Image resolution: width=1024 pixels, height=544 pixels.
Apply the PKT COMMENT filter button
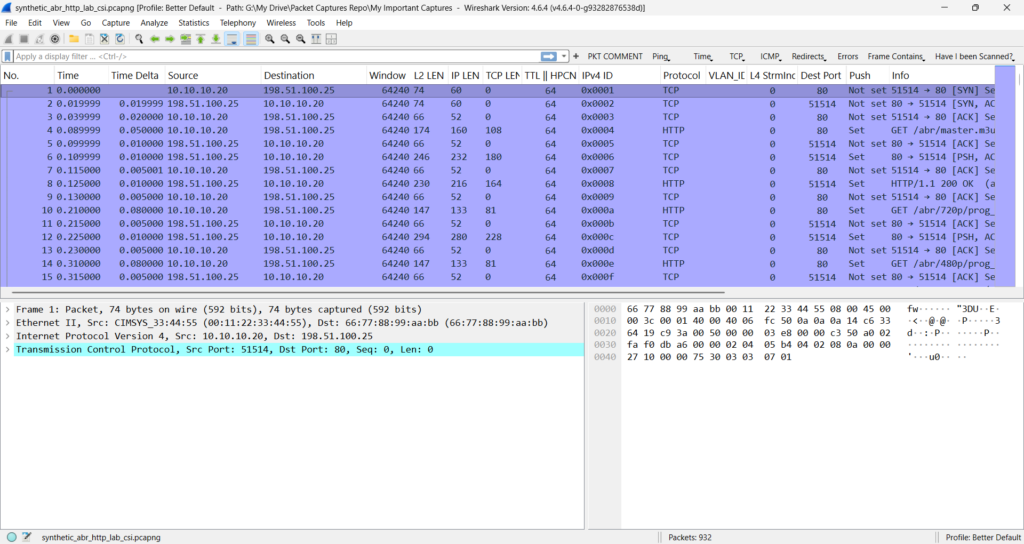coord(615,57)
